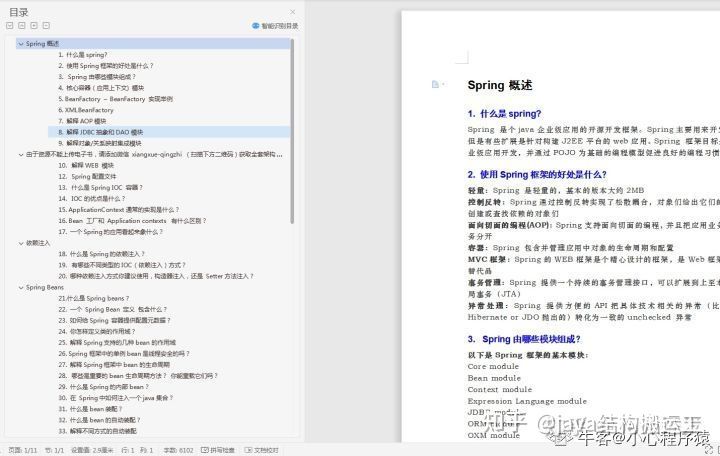Viewport: 720px width, 456px height.
Task: Collapse the Spring 概述 outline section
Action: [x=21, y=44]
